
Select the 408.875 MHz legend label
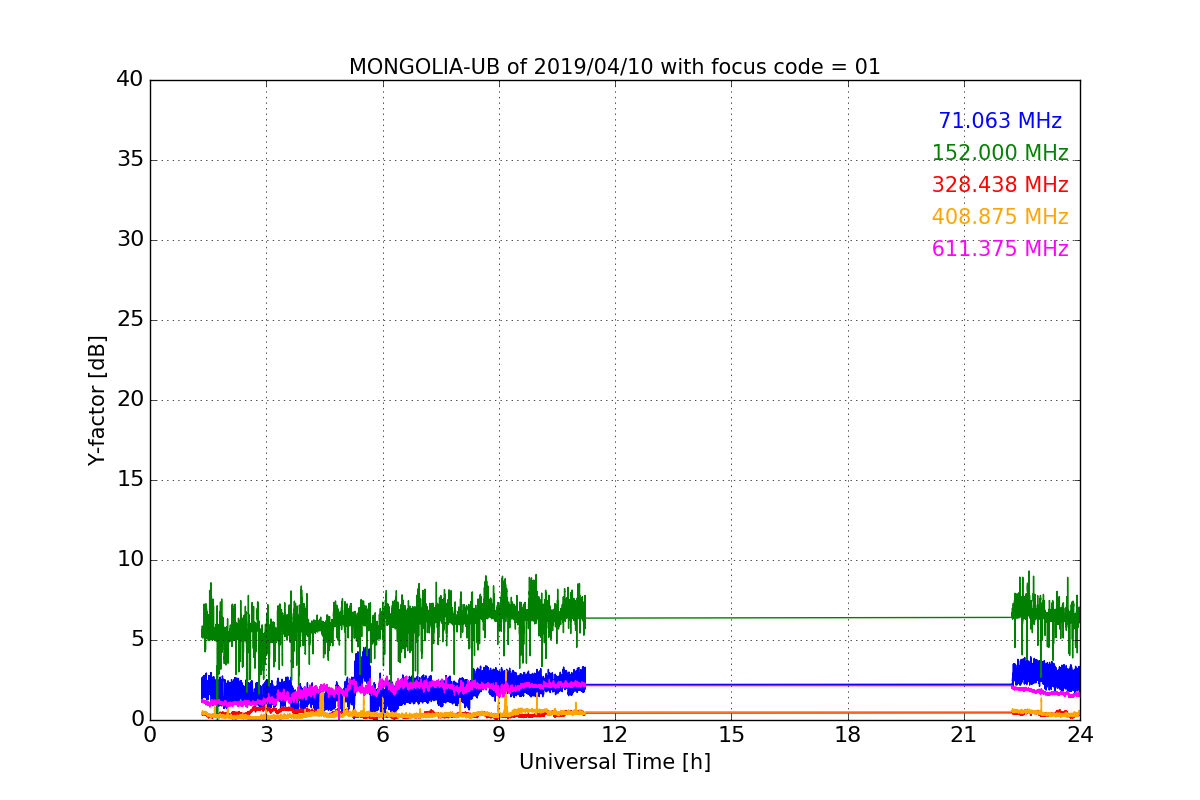1000,217
